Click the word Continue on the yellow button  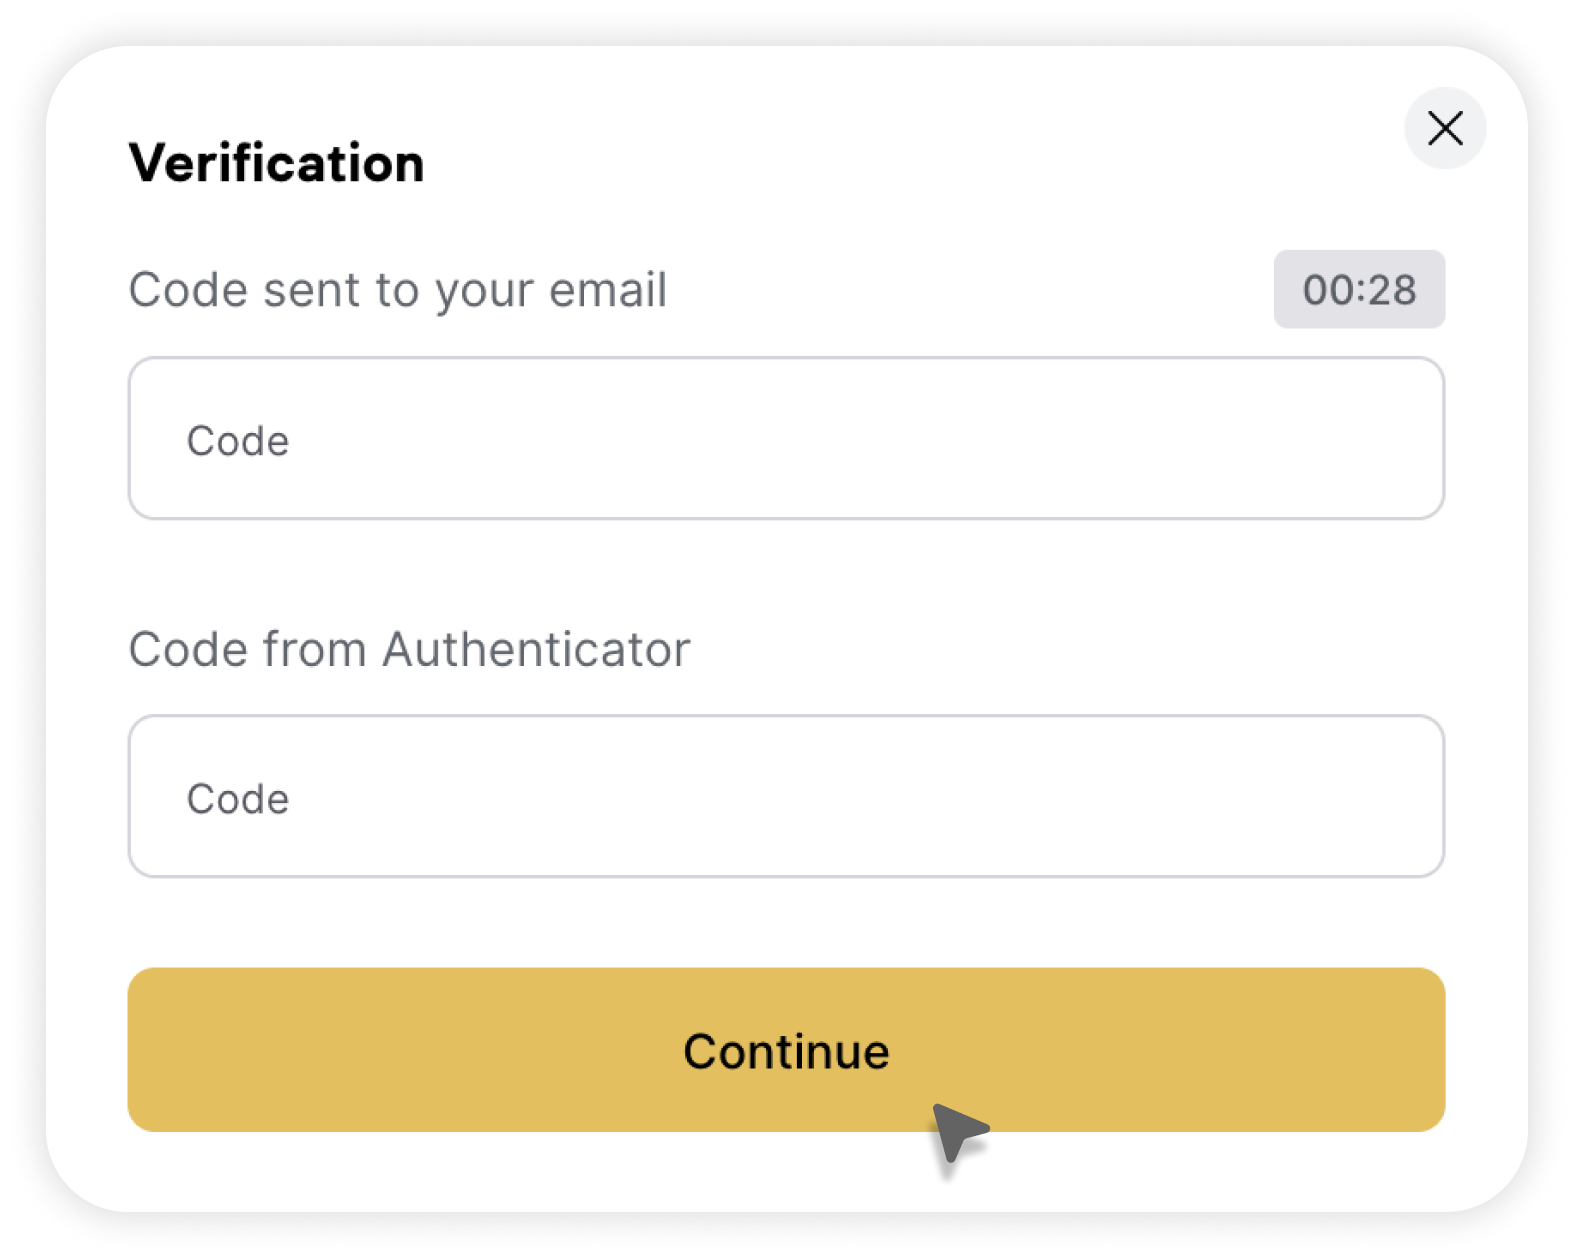(x=786, y=1052)
